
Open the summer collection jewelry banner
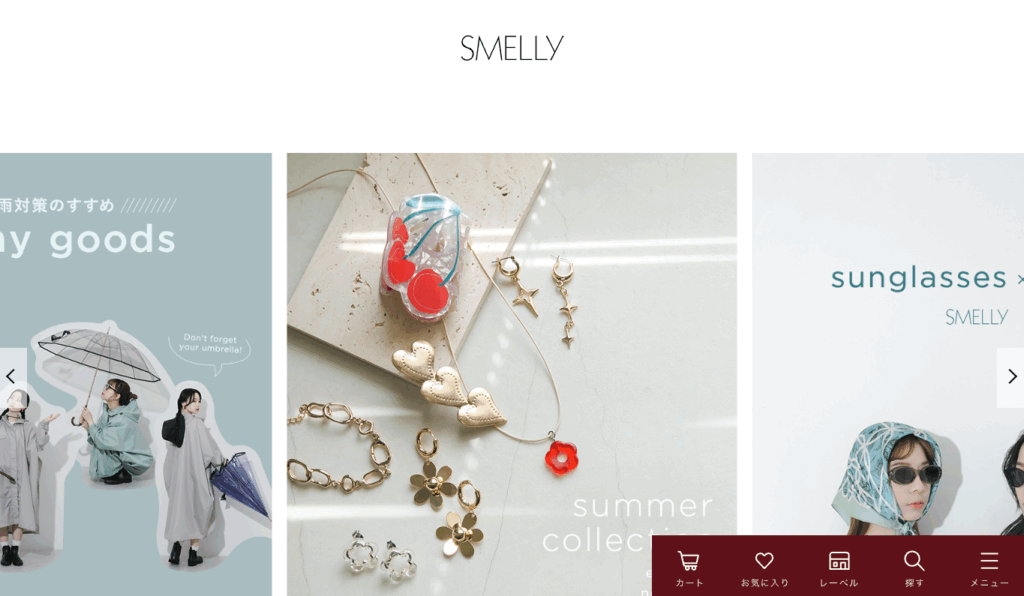[x=511, y=375]
